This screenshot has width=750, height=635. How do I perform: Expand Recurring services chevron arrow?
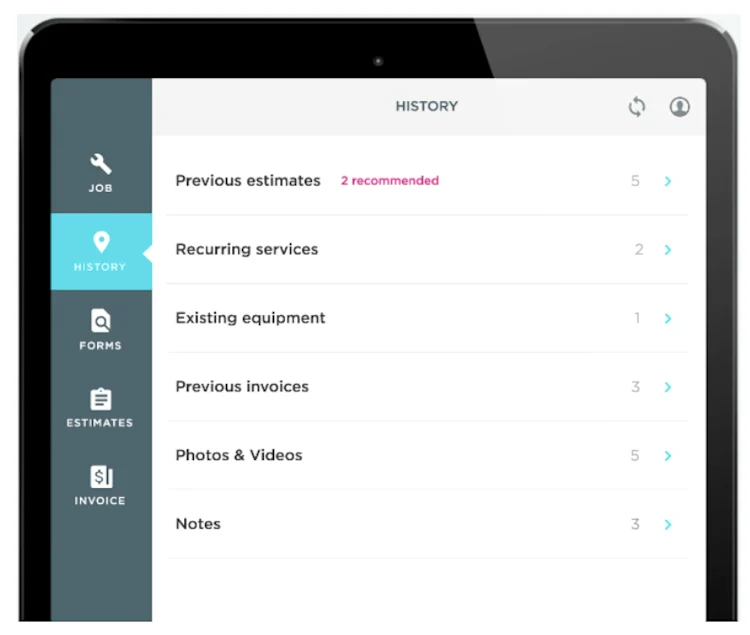coord(668,250)
